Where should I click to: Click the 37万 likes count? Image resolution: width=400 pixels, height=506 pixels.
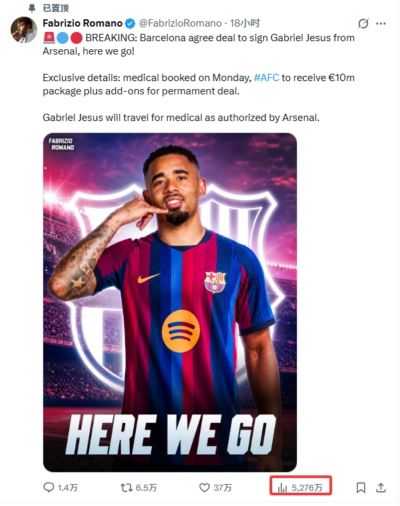click(222, 488)
